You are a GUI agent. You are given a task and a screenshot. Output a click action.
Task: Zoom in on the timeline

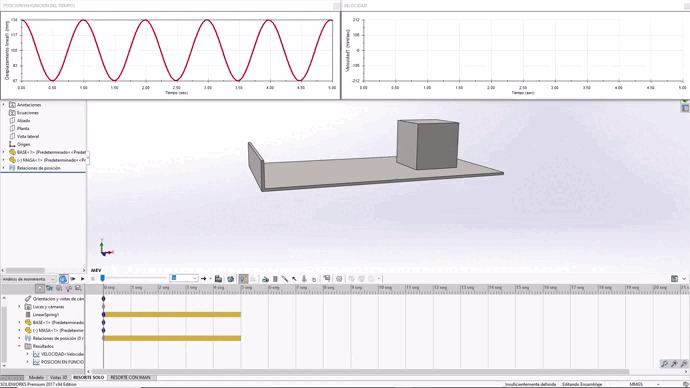[x=674, y=363]
